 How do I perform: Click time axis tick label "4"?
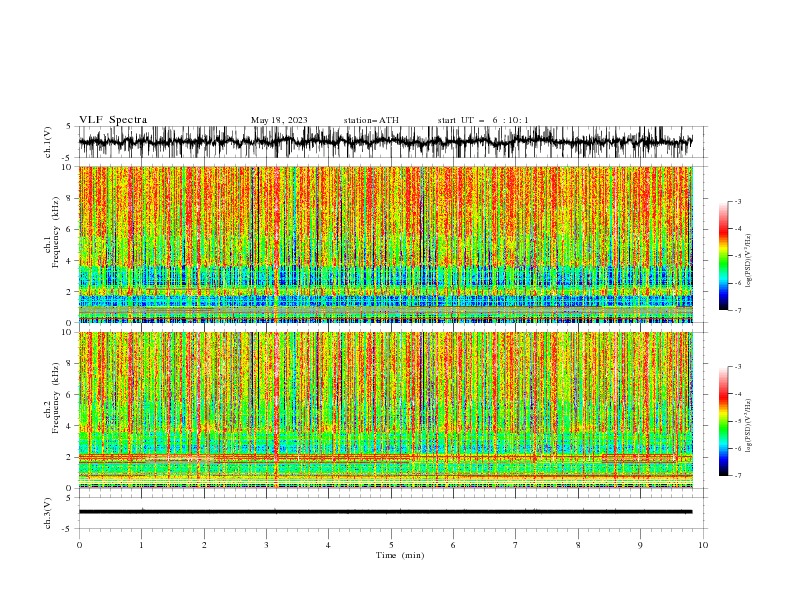point(328,545)
